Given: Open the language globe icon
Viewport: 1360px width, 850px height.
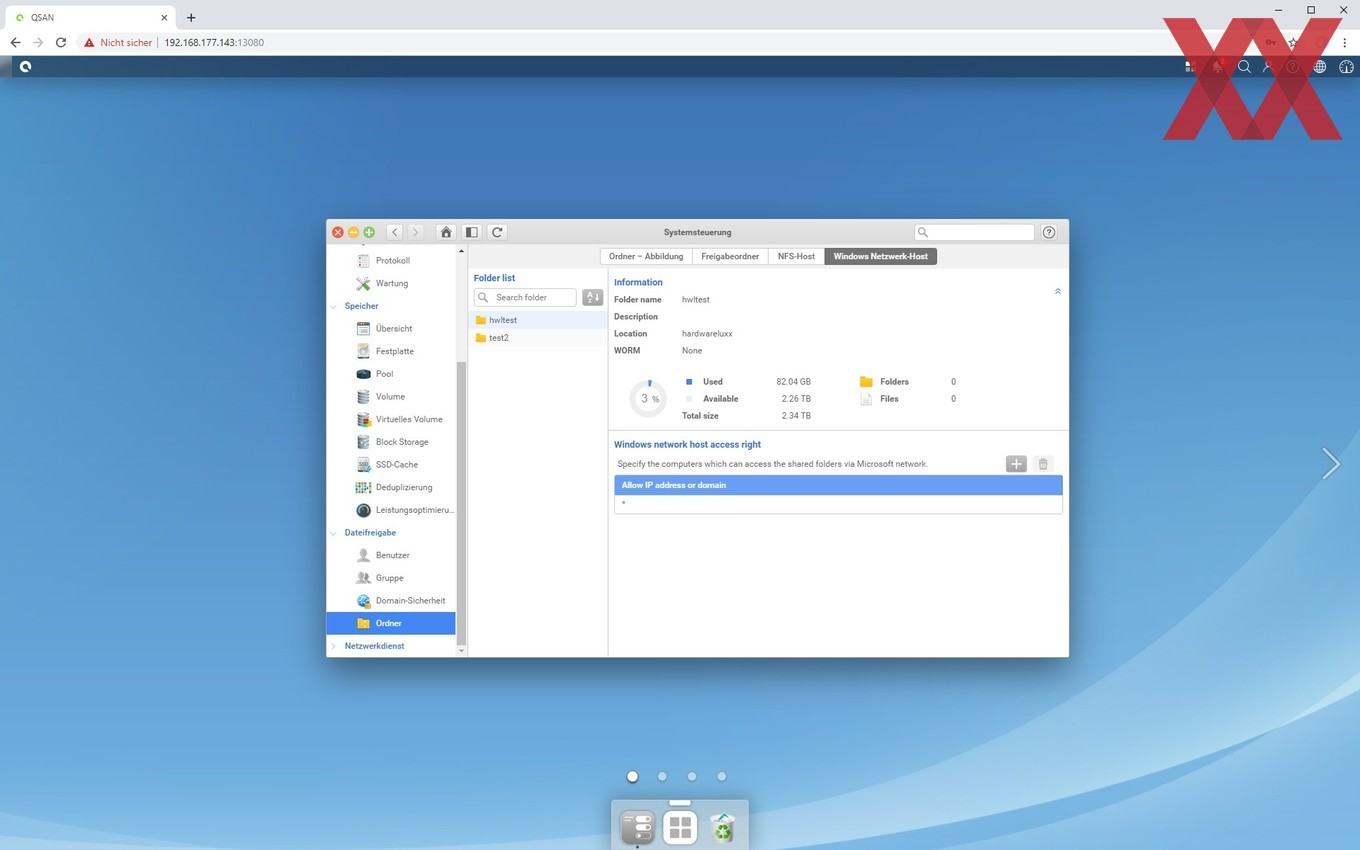Looking at the screenshot, I should [1320, 67].
